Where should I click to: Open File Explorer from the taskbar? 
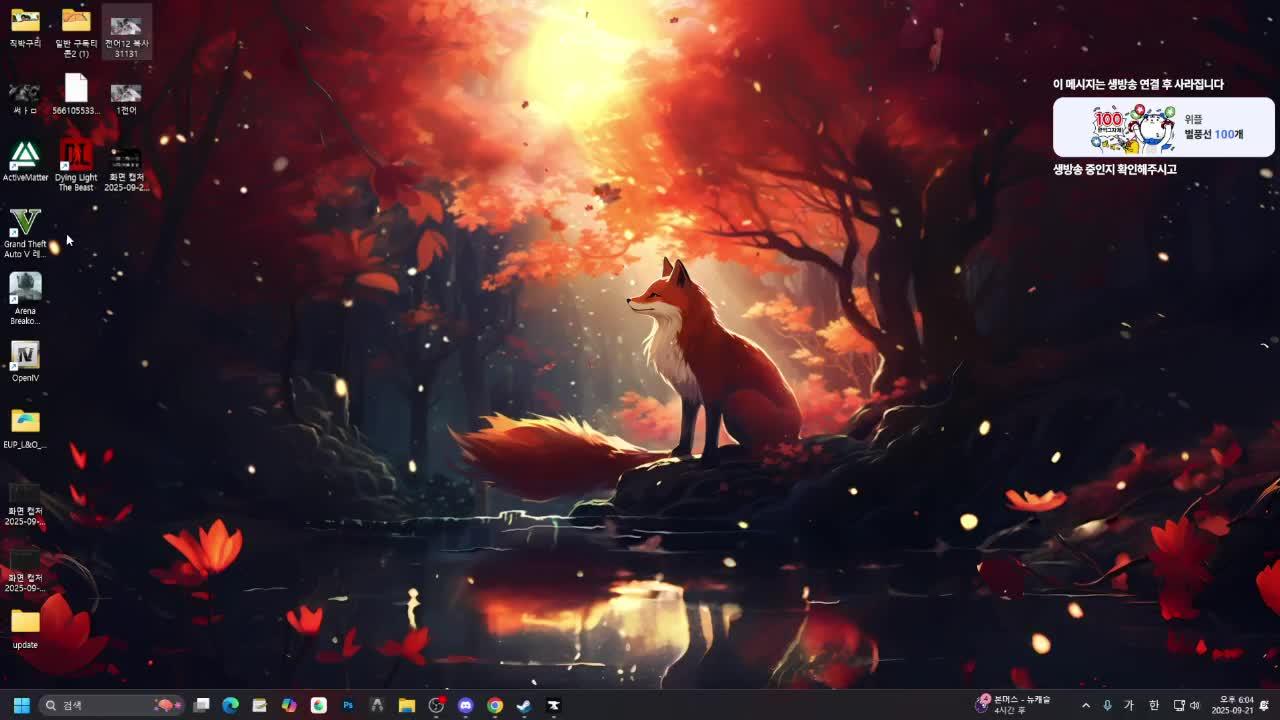[x=406, y=705]
